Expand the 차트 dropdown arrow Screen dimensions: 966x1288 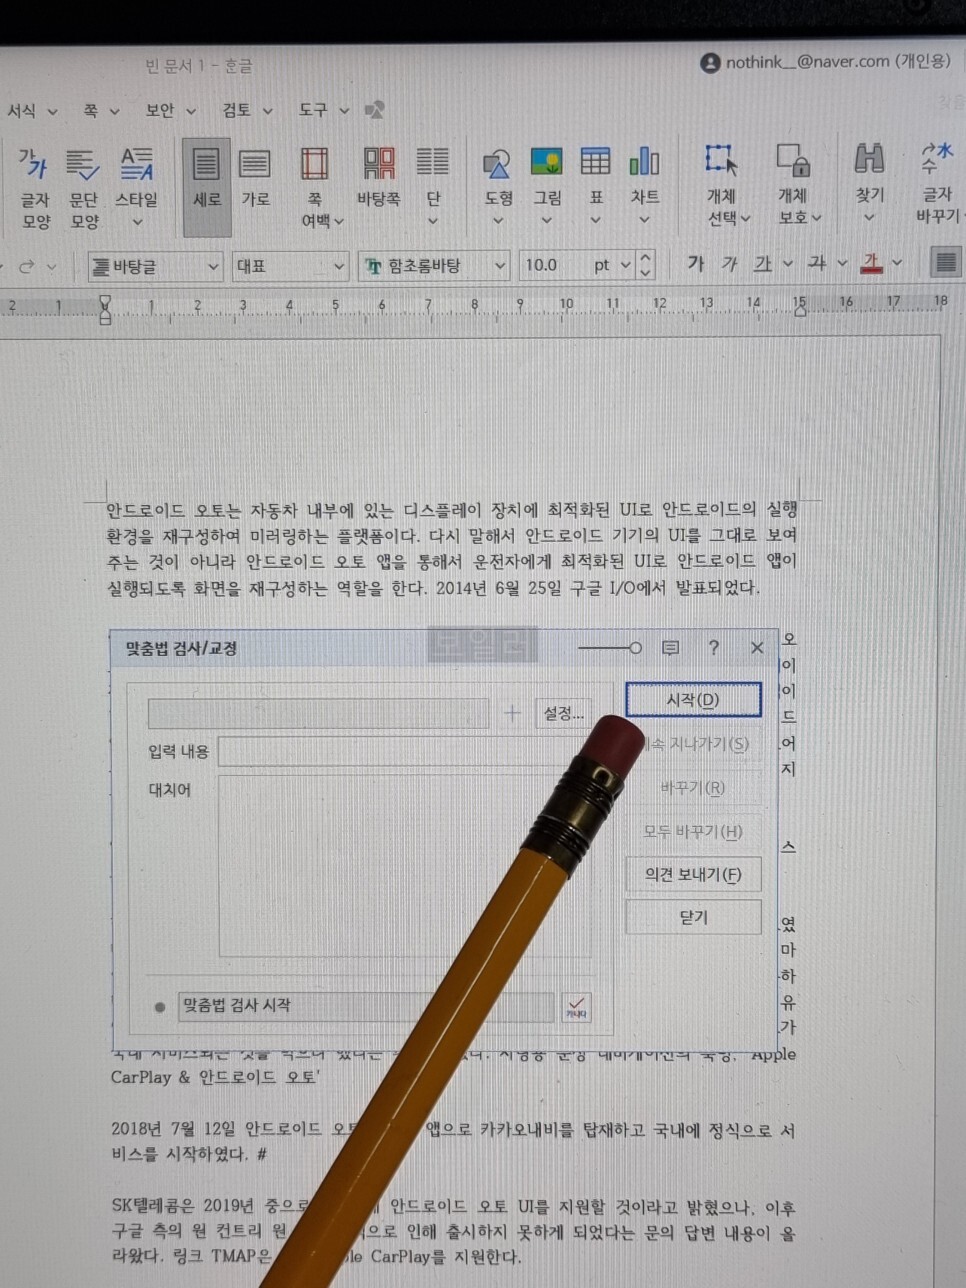pyautogui.click(x=644, y=220)
